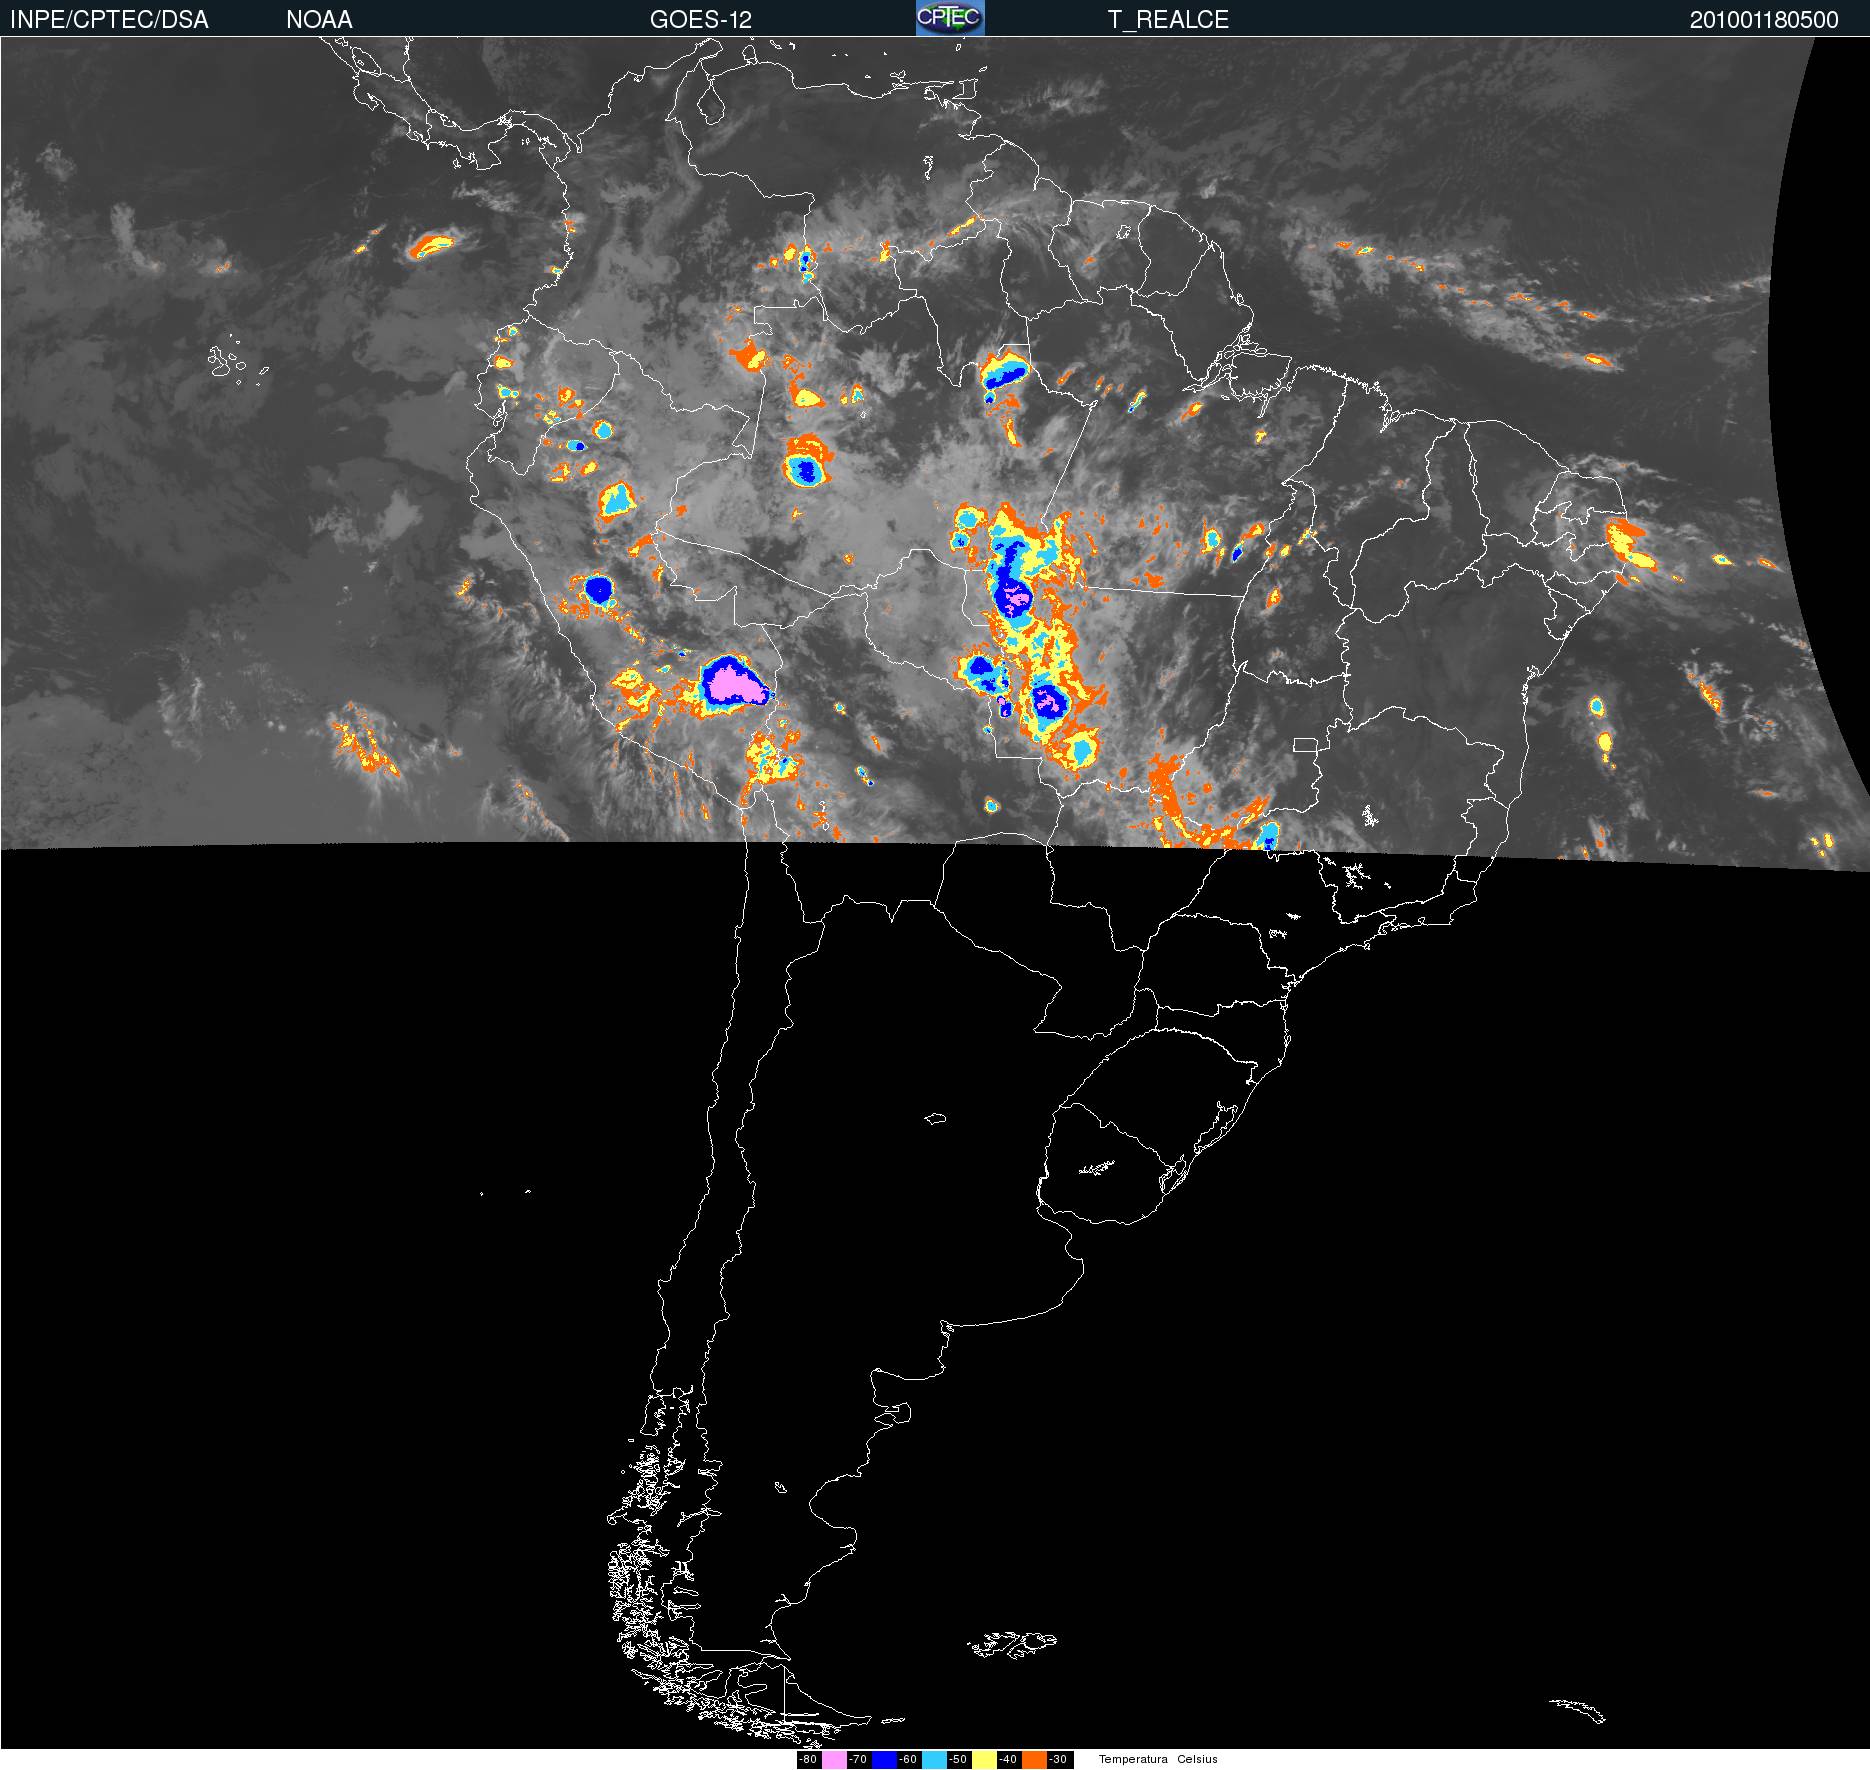Click the -70 legend value
Viewport: 1870px width, 1770px height.
(x=859, y=1760)
